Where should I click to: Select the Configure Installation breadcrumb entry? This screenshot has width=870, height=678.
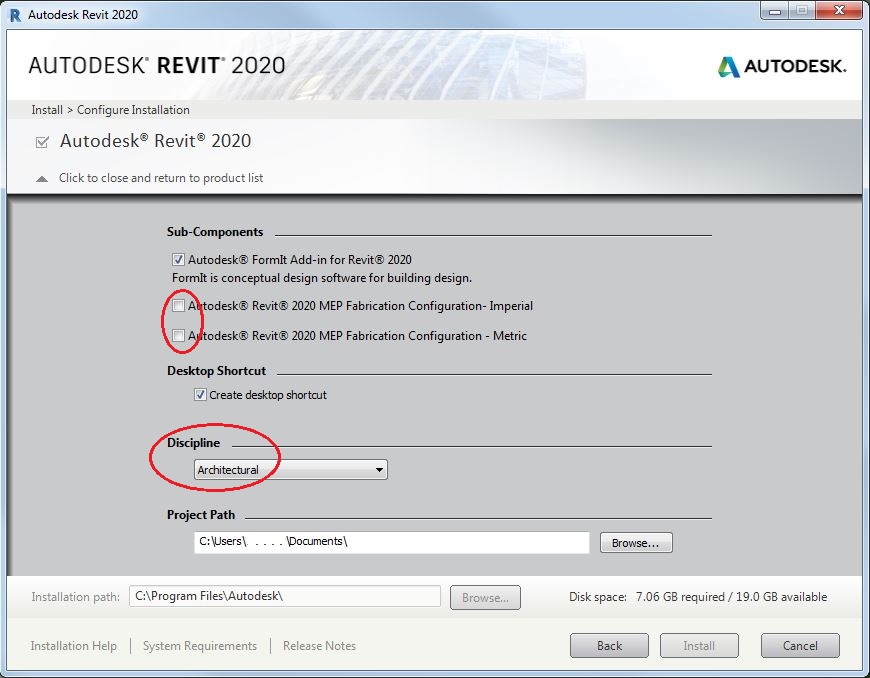(131, 110)
